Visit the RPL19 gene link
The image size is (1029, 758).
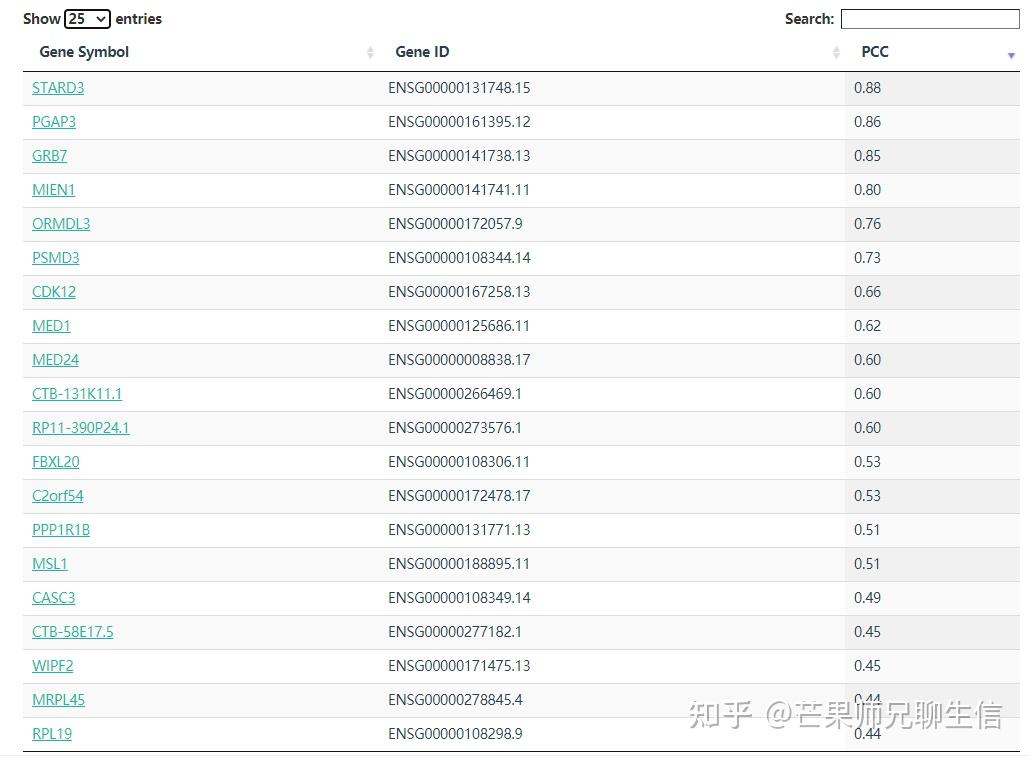52,734
